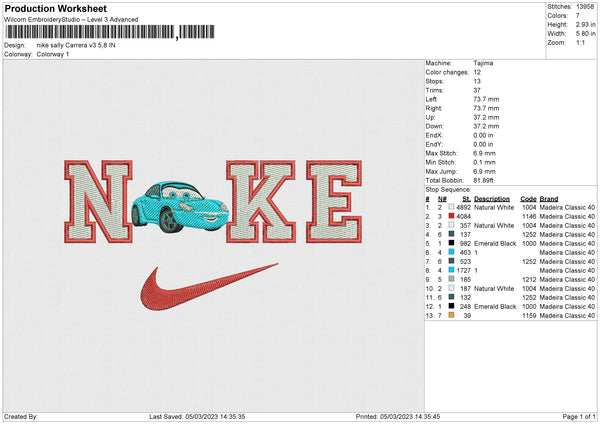Click the 'Colorway 1' value
The image size is (600, 424).
point(53,54)
